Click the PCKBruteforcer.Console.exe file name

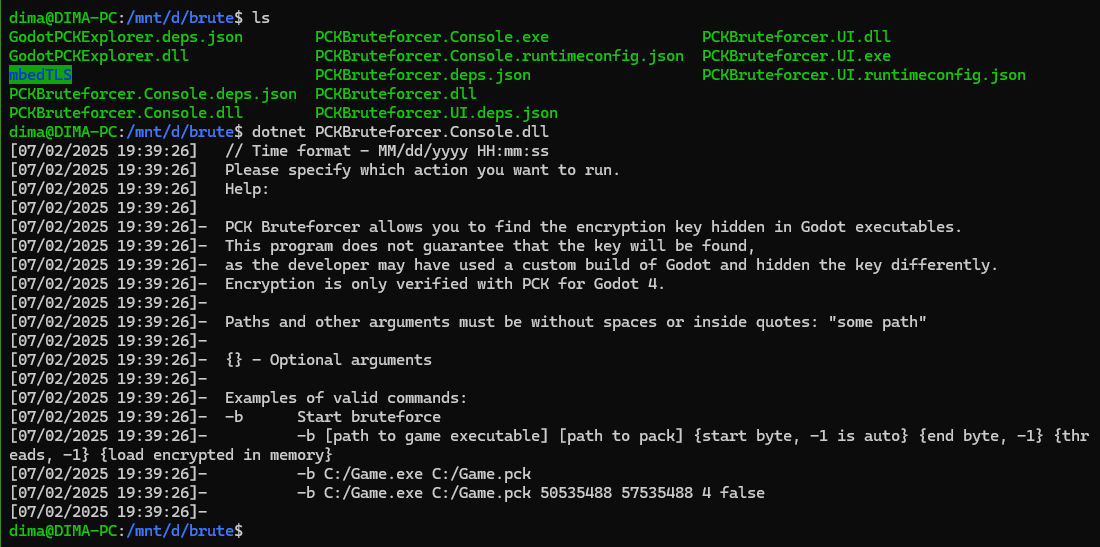point(432,36)
